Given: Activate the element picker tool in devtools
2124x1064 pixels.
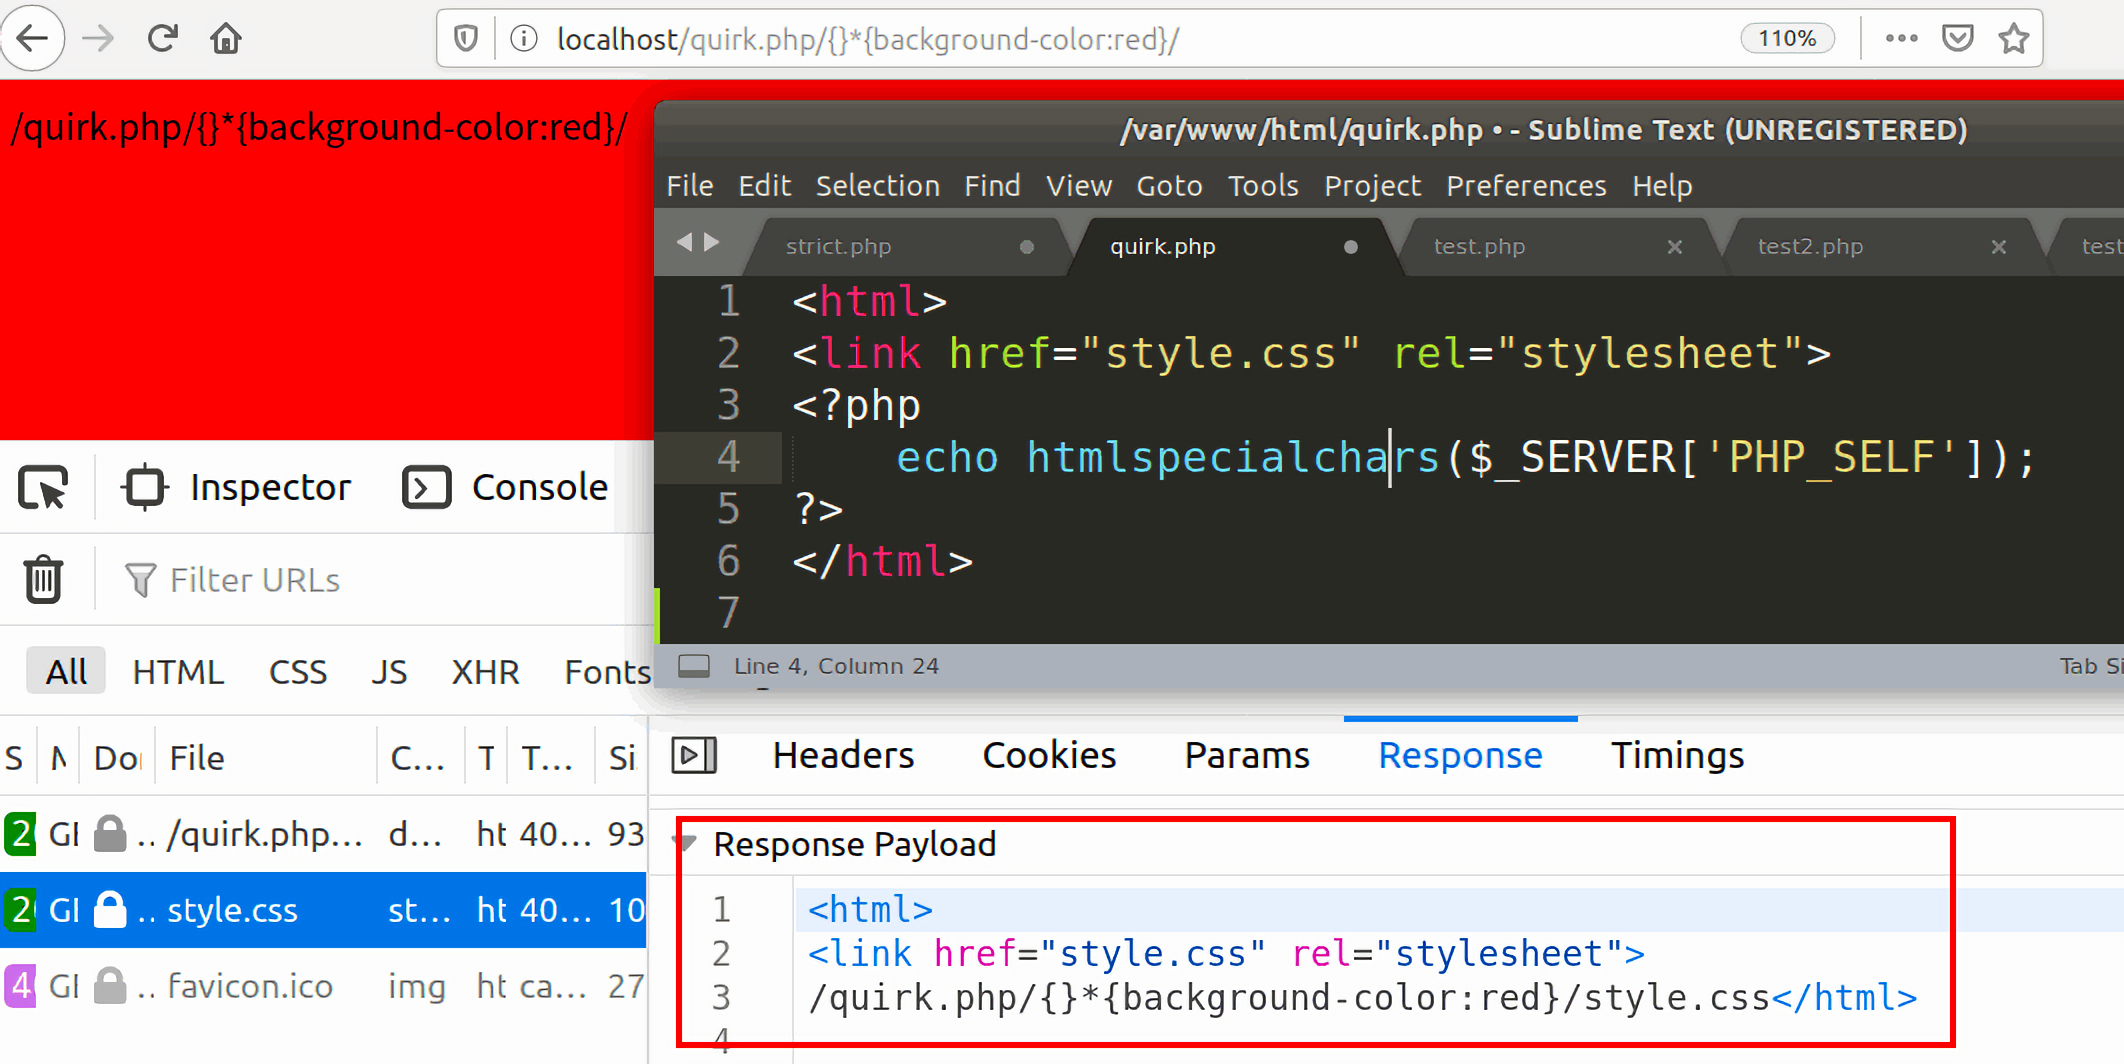Looking at the screenshot, I should pyautogui.click(x=43, y=487).
